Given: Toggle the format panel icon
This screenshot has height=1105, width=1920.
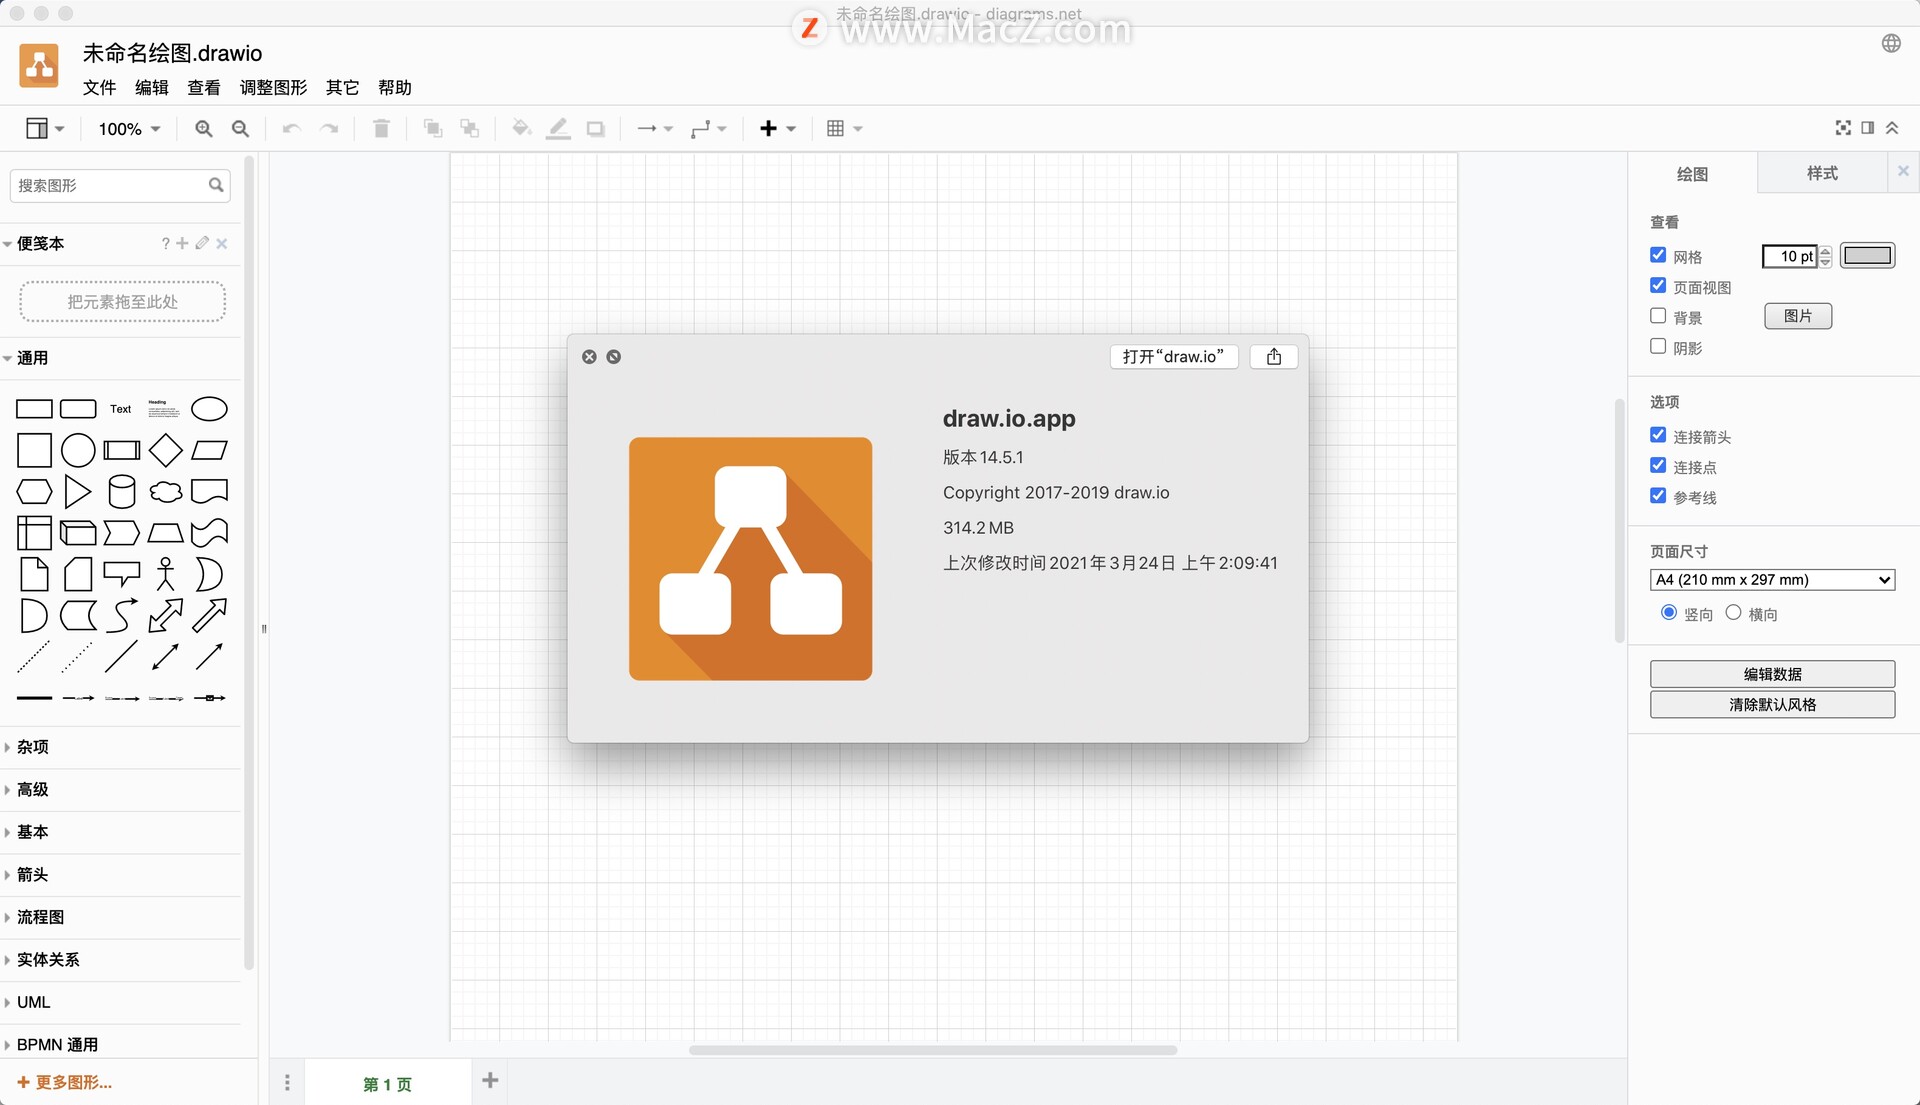Looking at the screenshot, I should (1867, 128).
